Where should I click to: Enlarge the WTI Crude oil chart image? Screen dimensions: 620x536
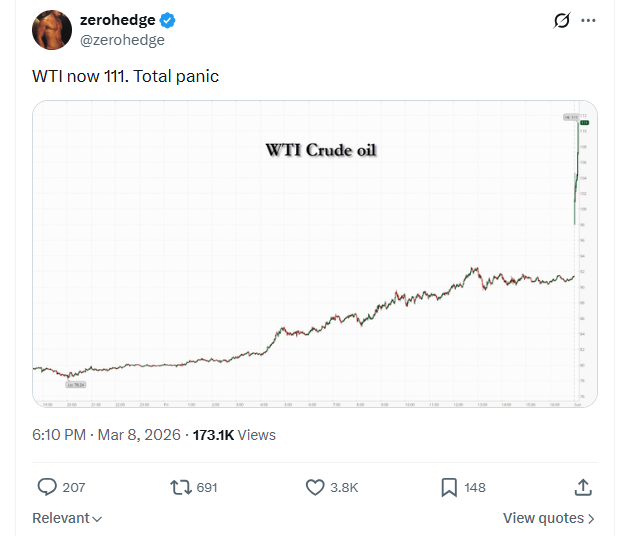pyautogui.click(x=314, y=254)
